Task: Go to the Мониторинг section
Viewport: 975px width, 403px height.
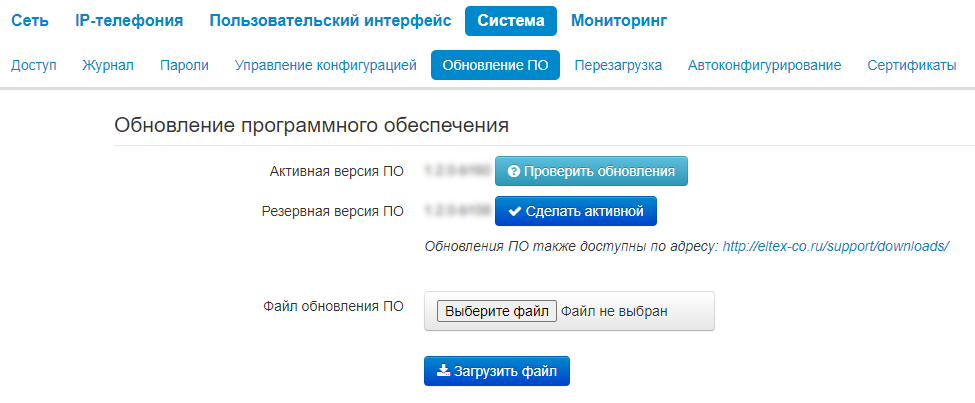Action: pyautogui.click(x=619, y=21)
